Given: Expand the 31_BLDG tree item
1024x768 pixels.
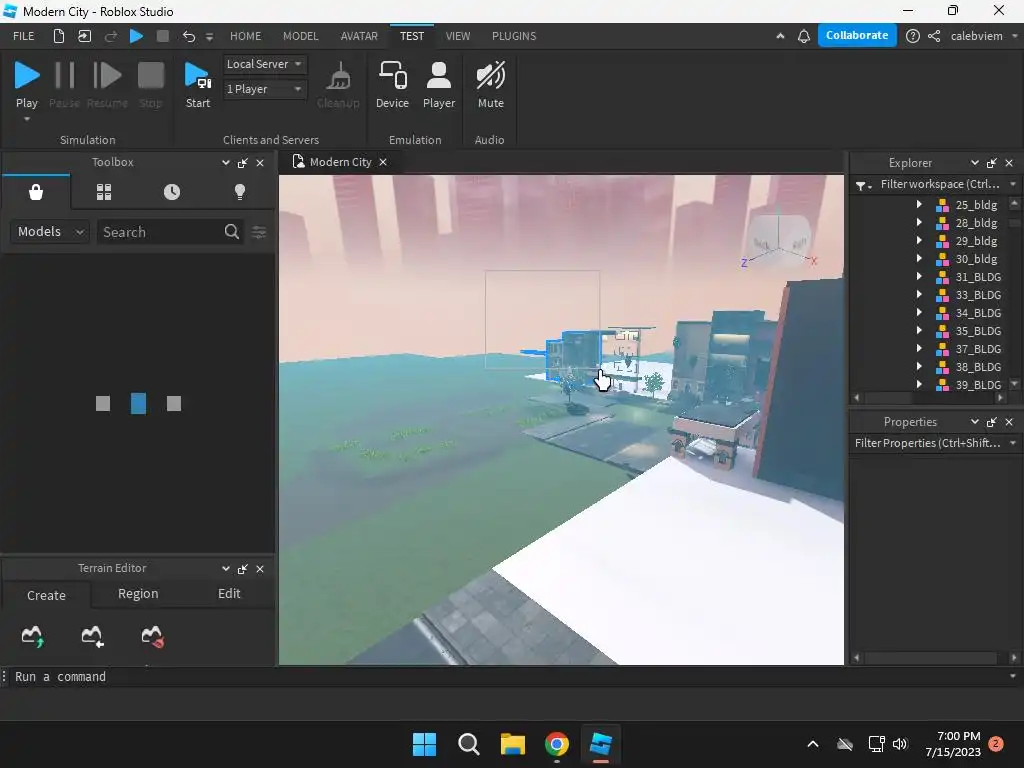Looking at the screenshot, I should 920,276.
